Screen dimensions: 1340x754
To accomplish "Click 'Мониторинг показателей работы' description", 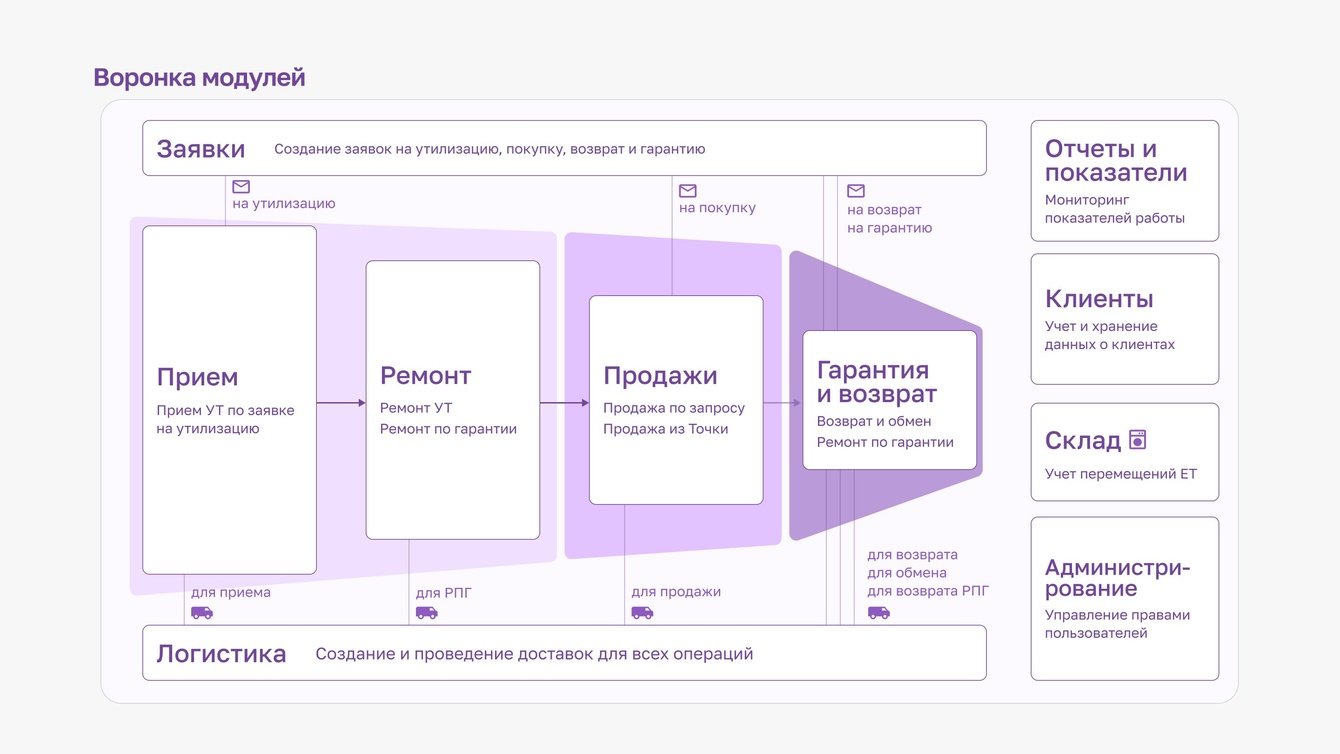I will coord(1114,209).
